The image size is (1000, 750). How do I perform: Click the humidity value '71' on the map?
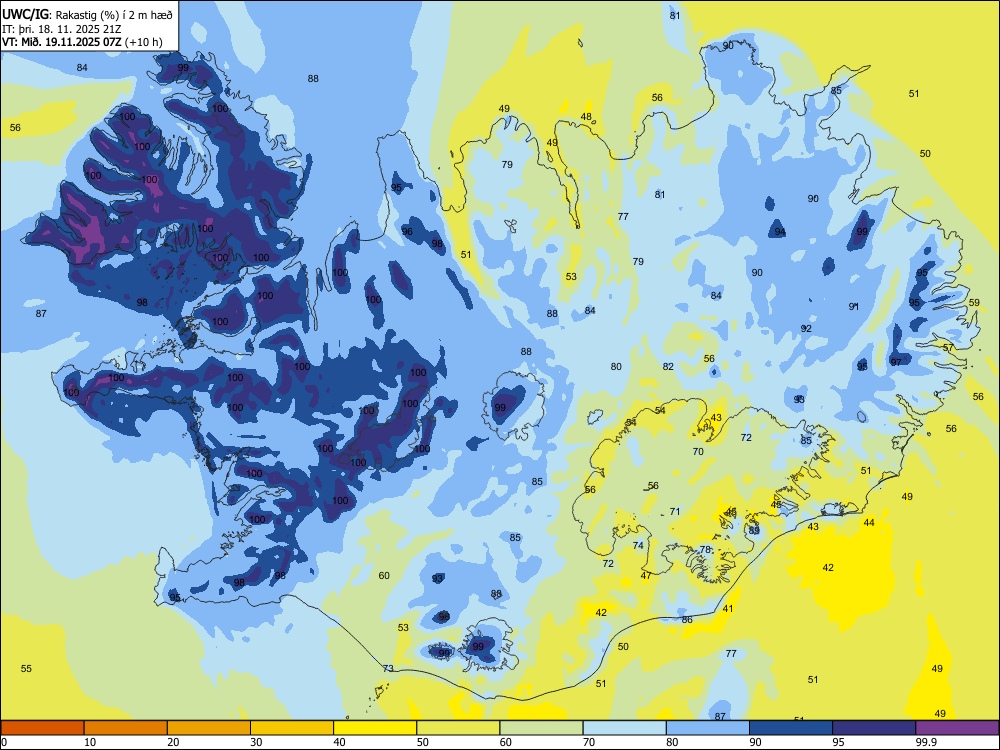[675, 511]
